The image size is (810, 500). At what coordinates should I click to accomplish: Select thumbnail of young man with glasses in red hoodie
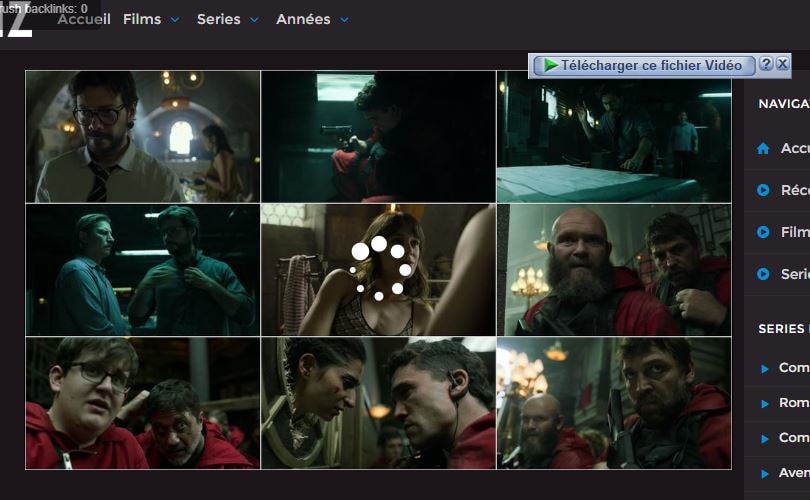tap(143, 403)
